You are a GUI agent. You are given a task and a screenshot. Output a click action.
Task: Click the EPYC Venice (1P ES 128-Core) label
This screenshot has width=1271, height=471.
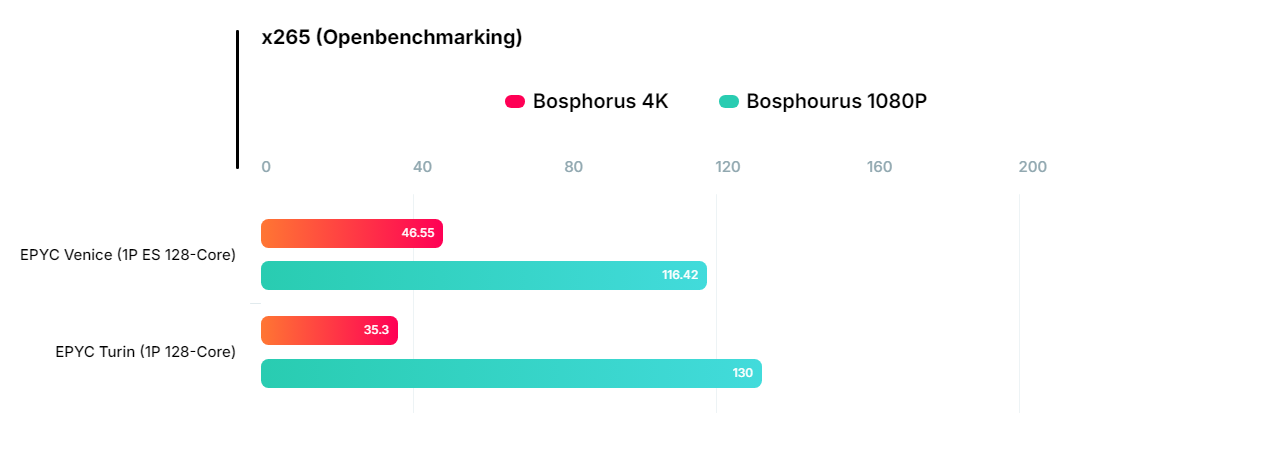point(128,255)
